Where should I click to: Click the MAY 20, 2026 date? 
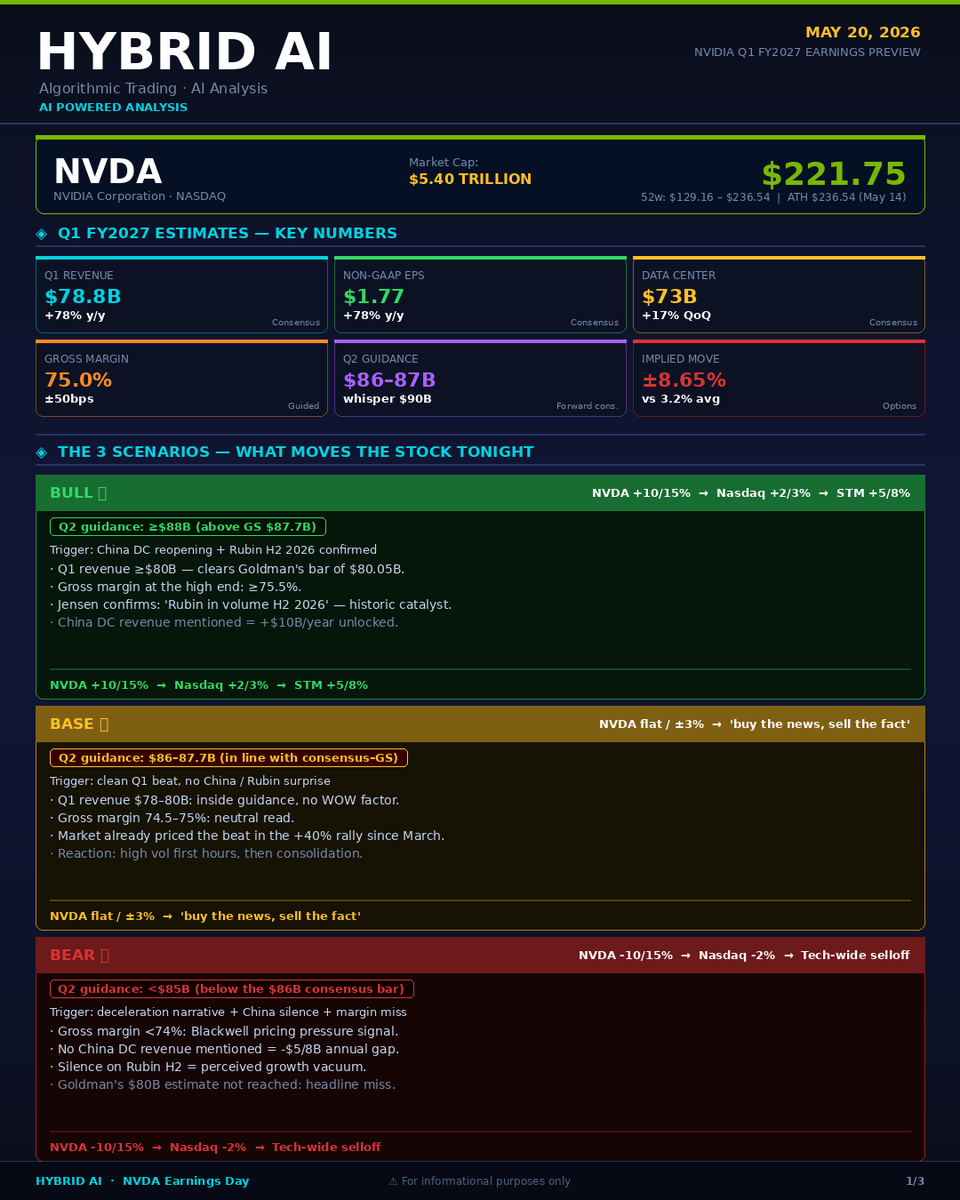point(863,33)
